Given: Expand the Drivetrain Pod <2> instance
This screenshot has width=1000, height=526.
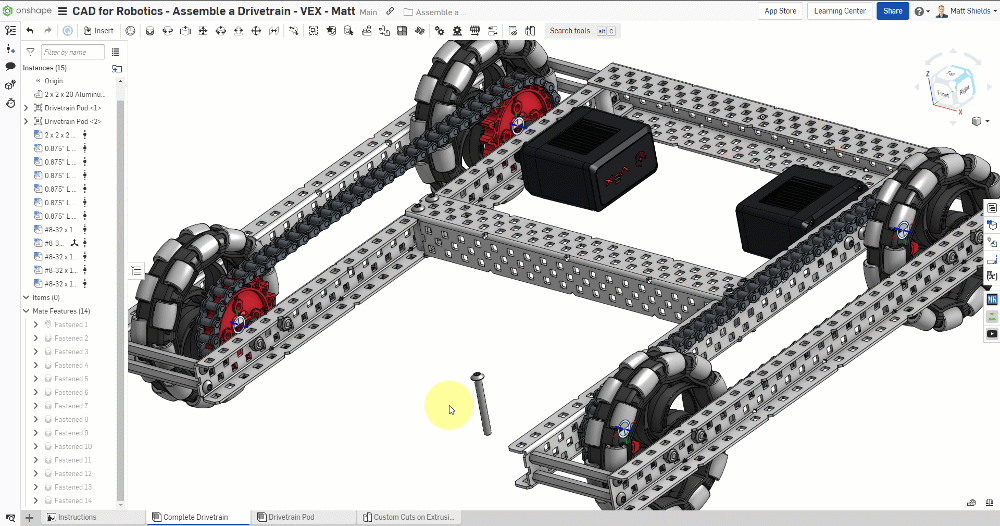Looking at the screenshot, I should 26,121.
